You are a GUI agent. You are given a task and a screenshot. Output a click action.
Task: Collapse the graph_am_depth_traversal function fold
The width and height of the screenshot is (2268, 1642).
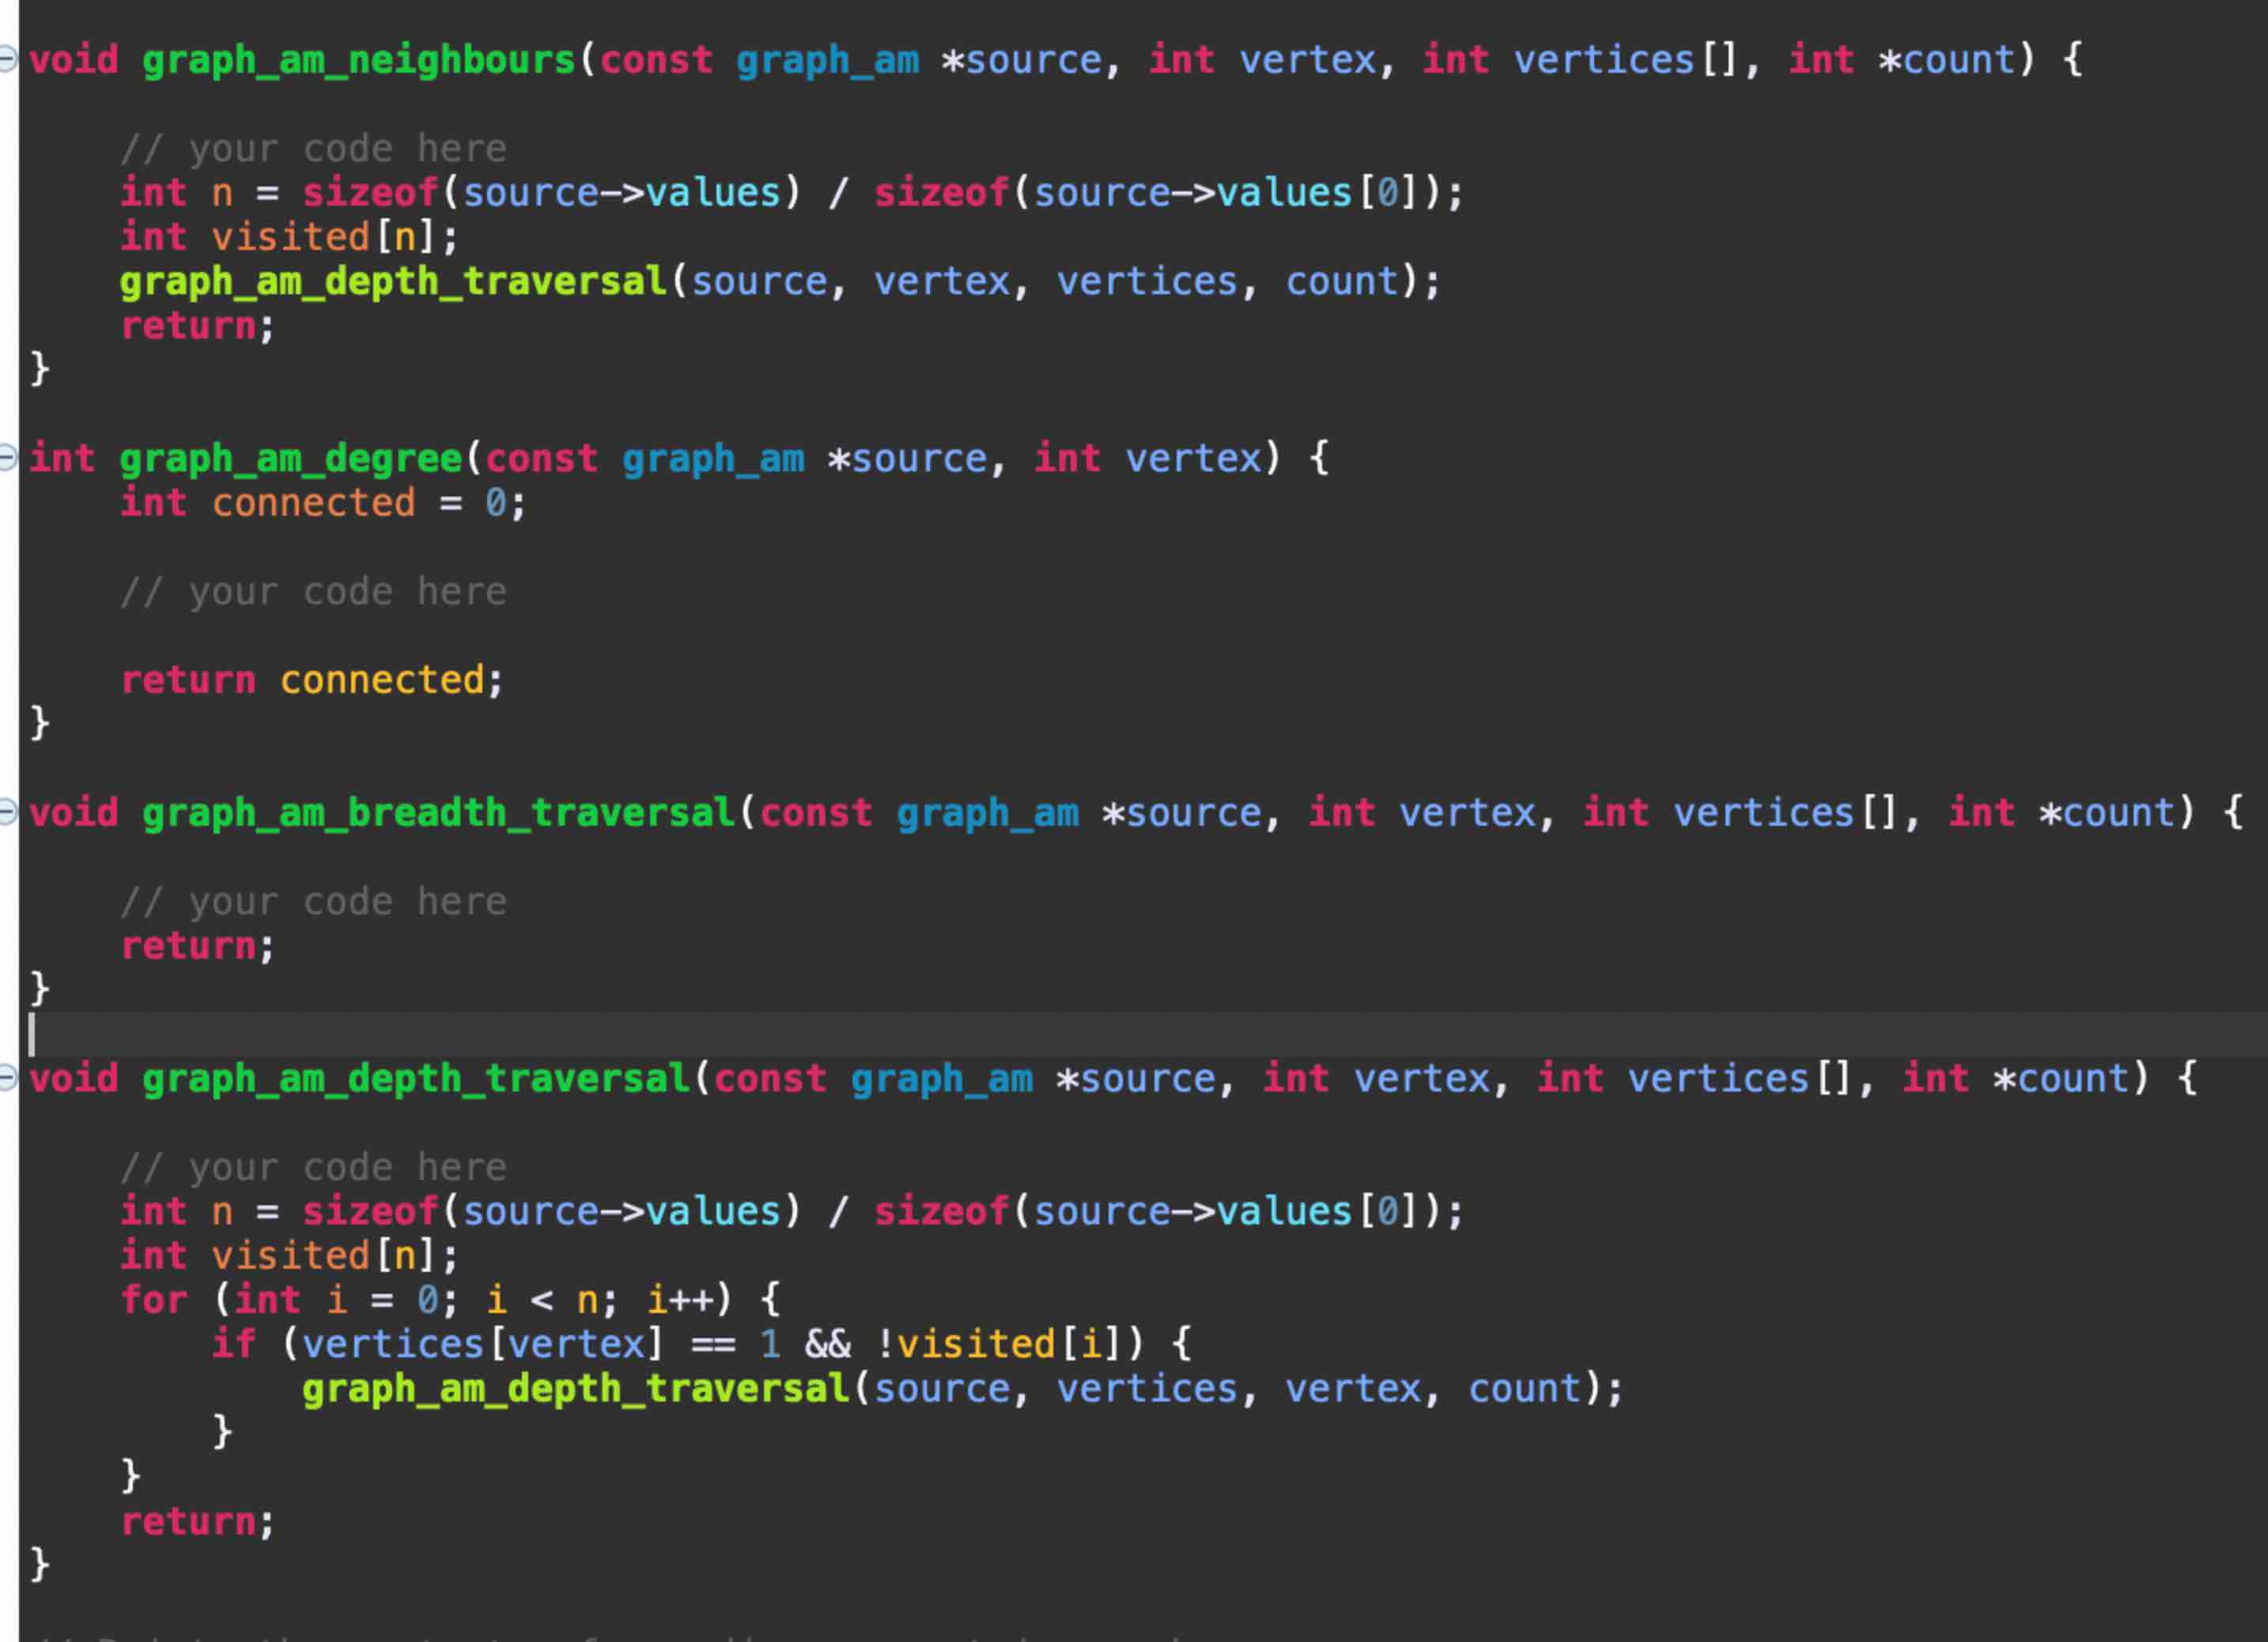coord(8,1078)
